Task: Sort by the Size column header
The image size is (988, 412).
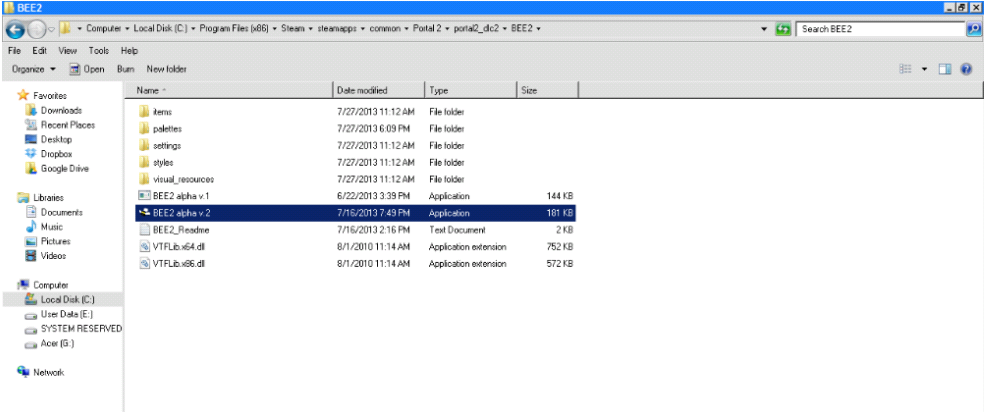Action: point(547,90)
